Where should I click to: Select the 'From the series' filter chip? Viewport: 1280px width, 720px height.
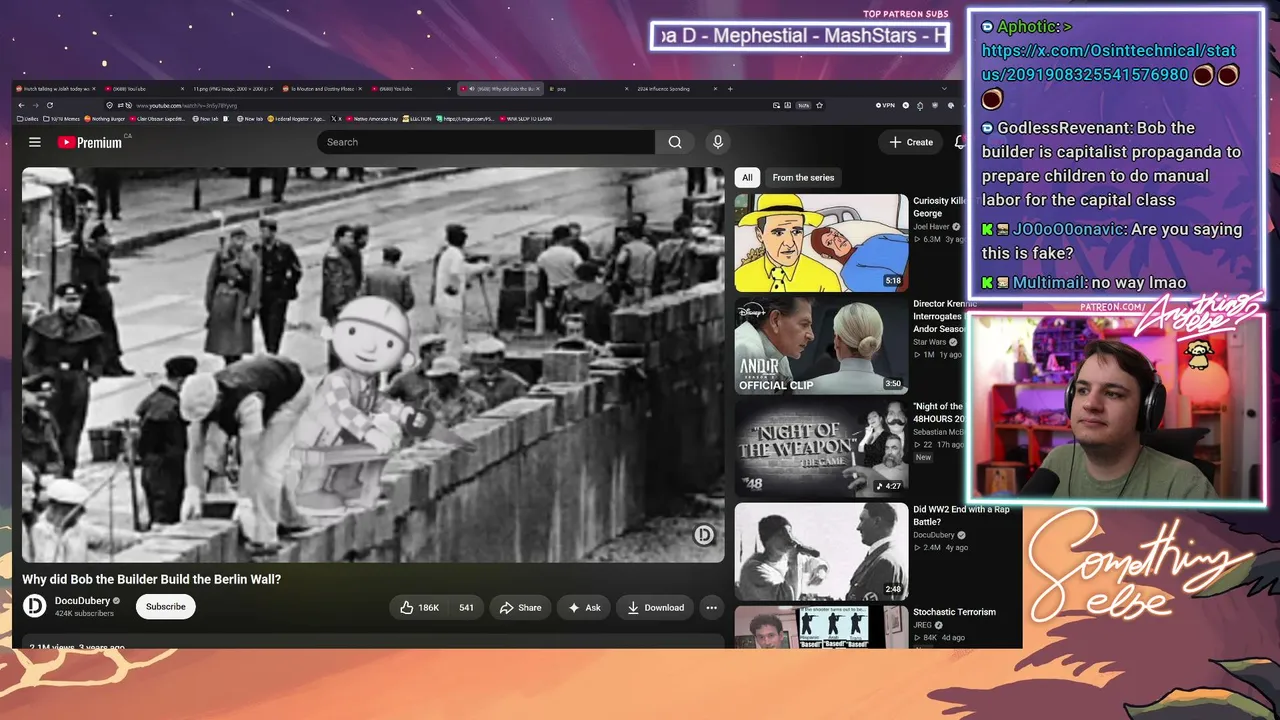[803, 178]
